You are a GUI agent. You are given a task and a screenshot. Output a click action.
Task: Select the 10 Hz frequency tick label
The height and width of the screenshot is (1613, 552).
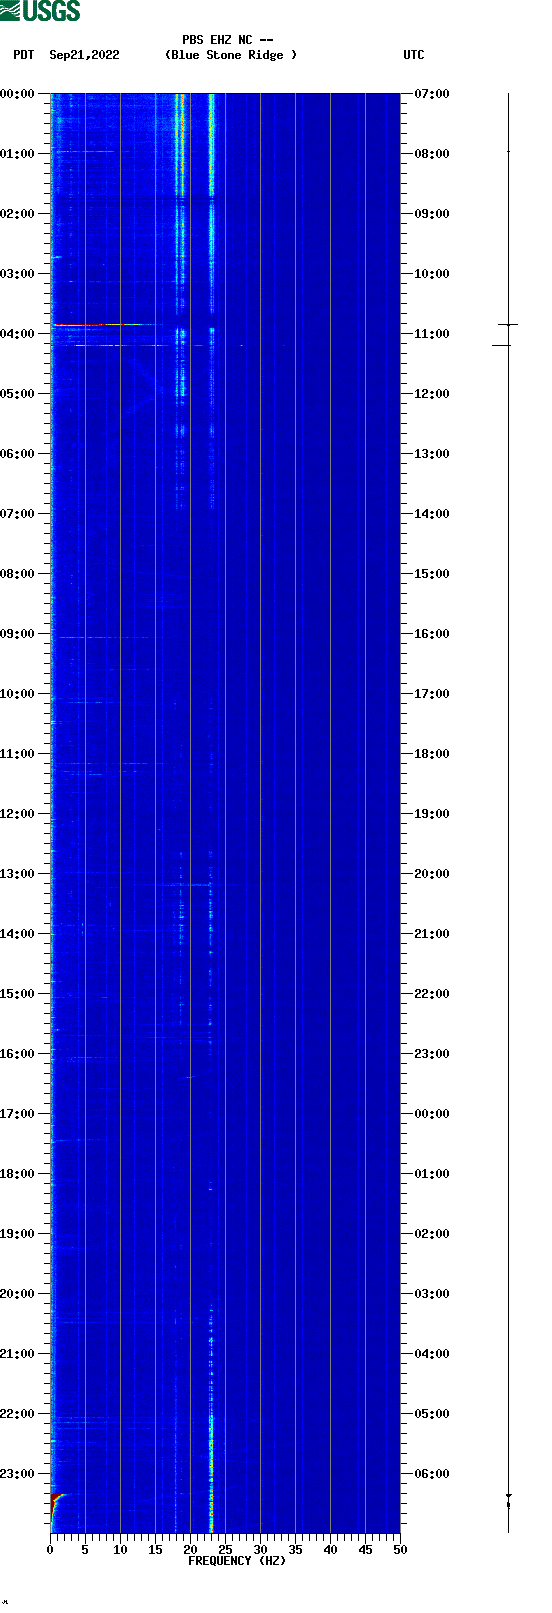pyautogui.click(x=120, y=1550)
